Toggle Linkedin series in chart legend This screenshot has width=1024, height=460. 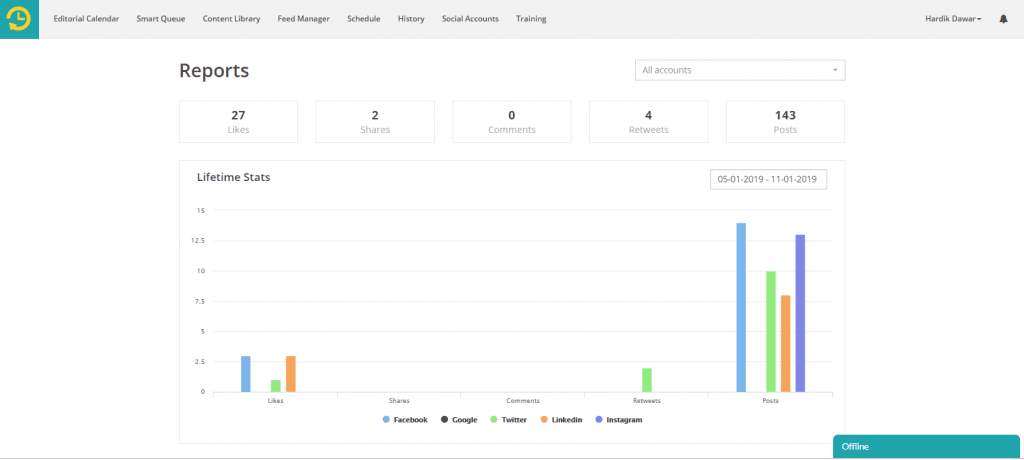coord(561,419)
